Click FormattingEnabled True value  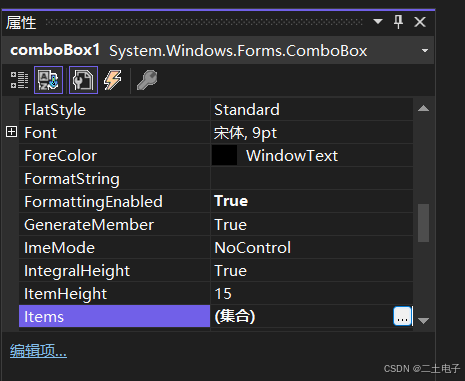coord(231,201)
